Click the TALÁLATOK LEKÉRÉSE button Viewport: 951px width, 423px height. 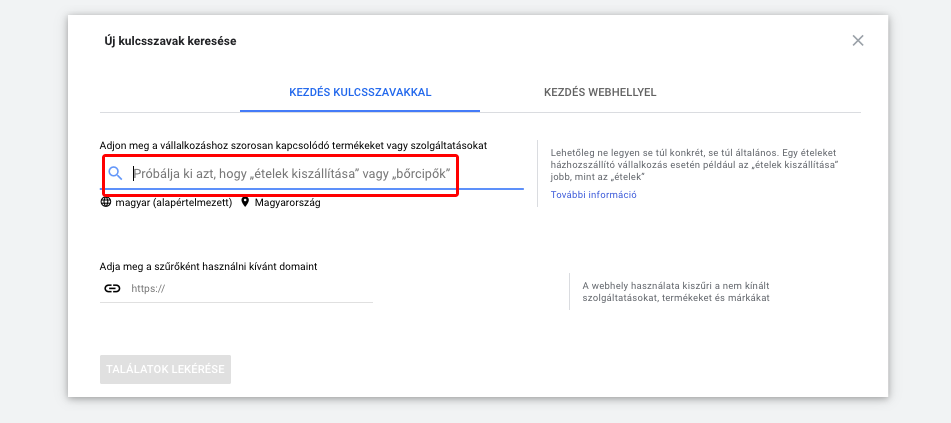[166, 369]
